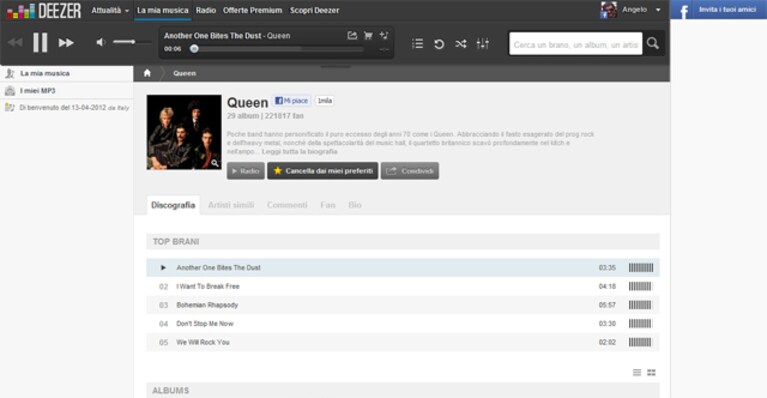Click Queen breadcrumb
Image resolution: width=767 pixels, height=398 pixels.
point(184,73)
